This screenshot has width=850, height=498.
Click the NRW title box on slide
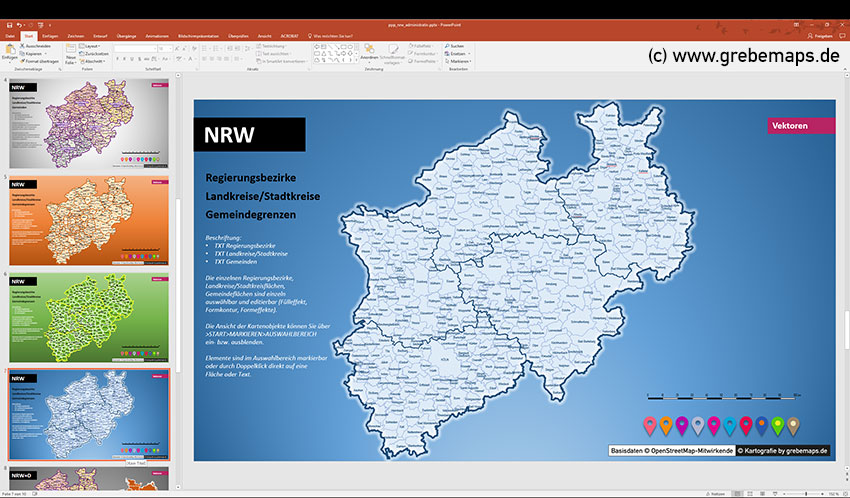[249, 135]
